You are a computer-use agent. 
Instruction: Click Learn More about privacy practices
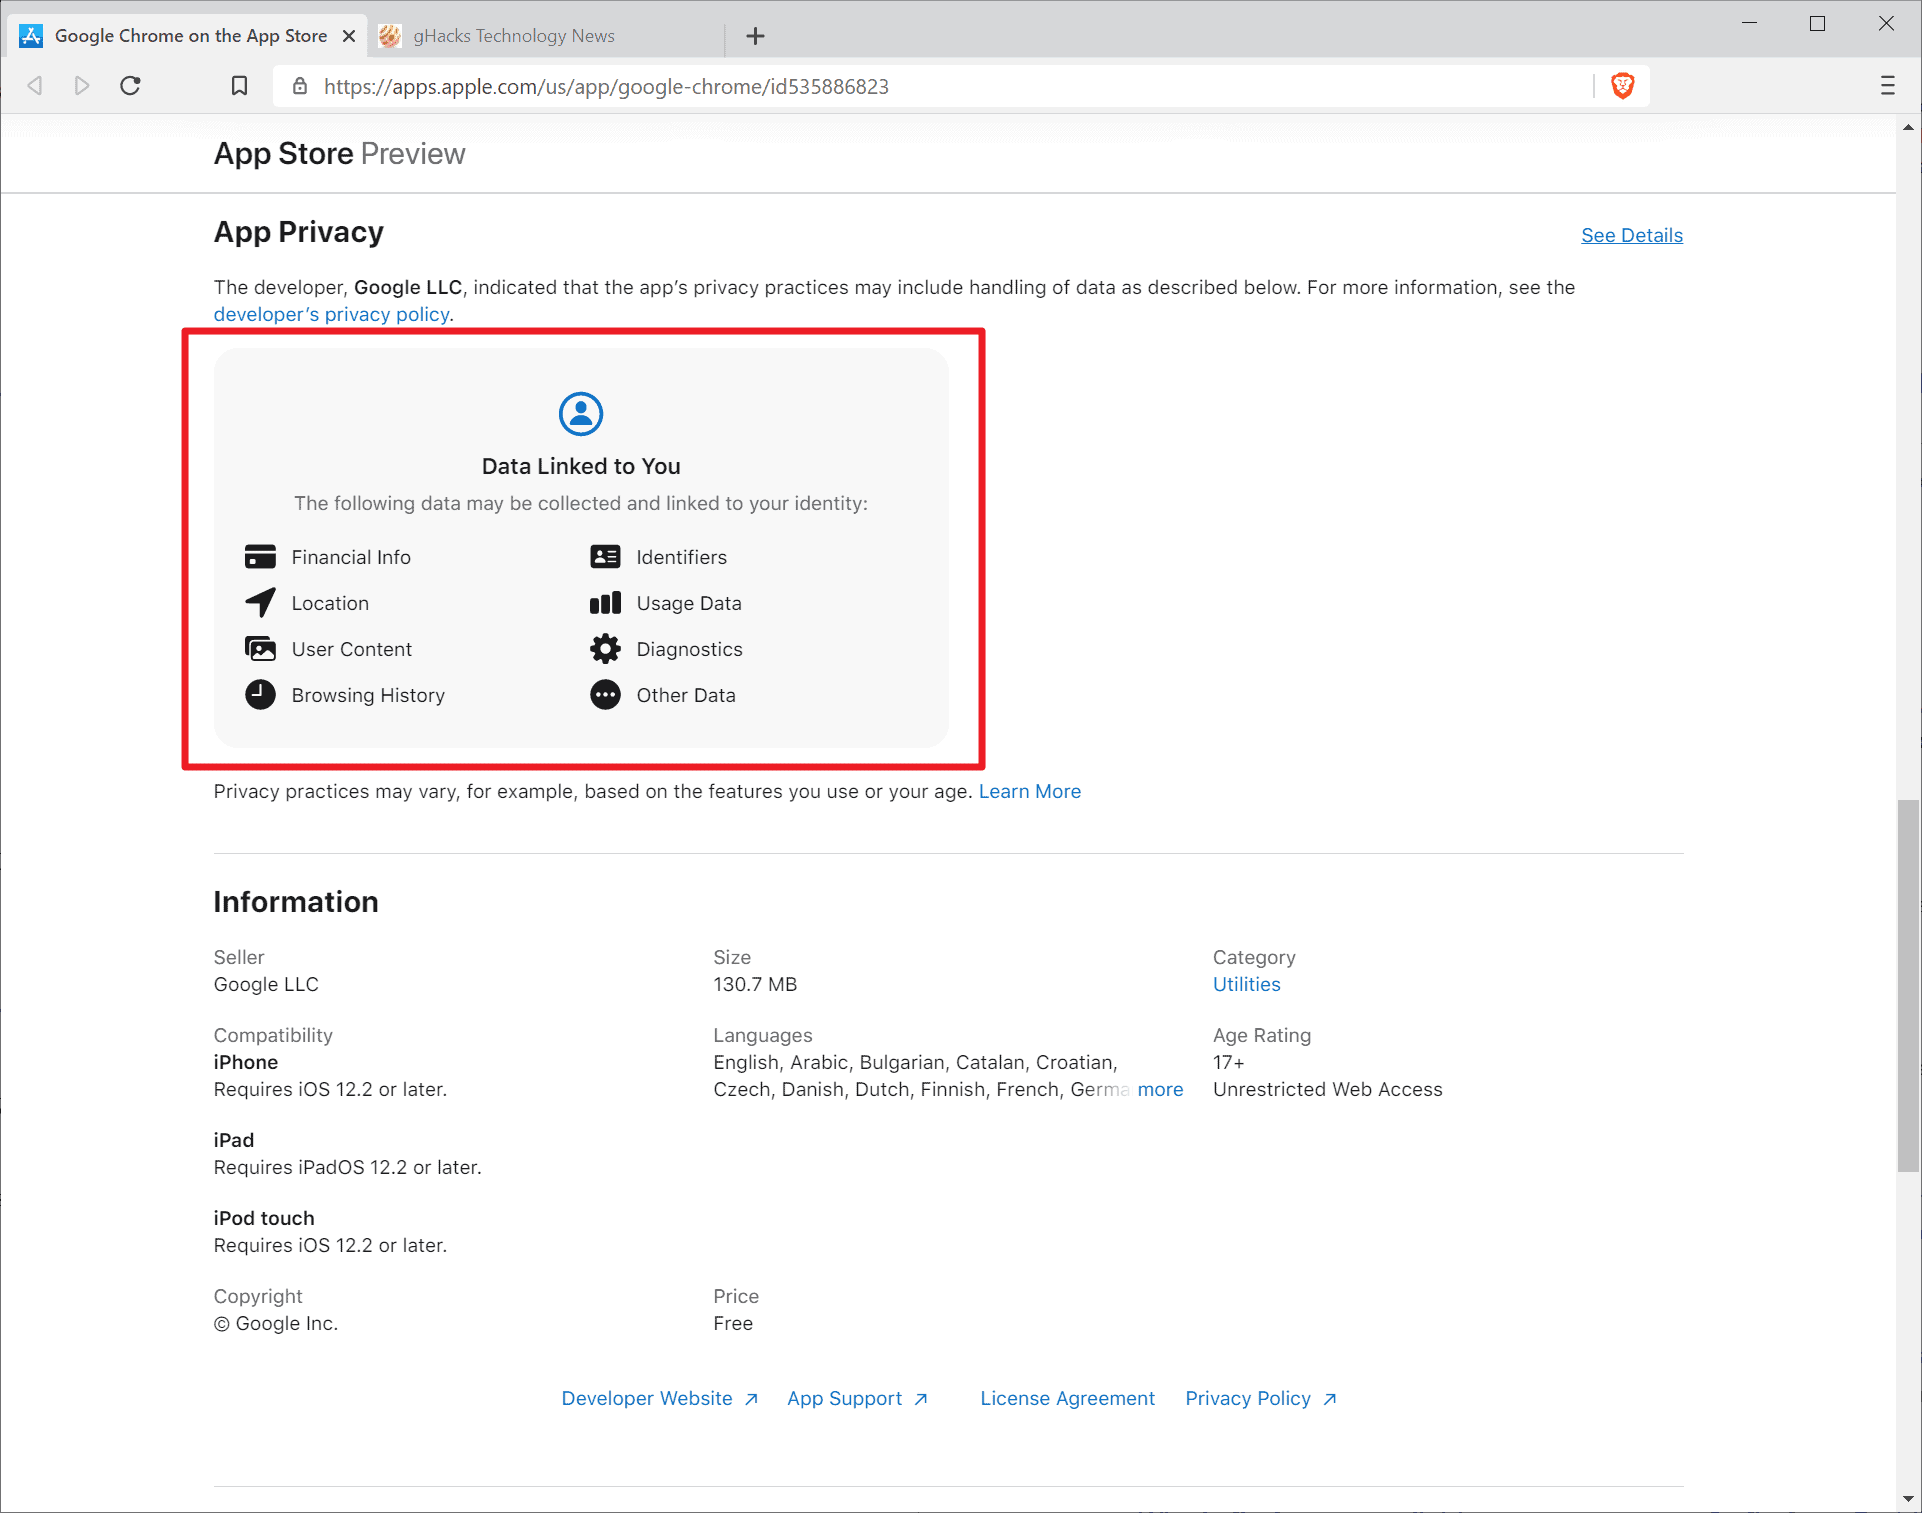point(1030,791)
